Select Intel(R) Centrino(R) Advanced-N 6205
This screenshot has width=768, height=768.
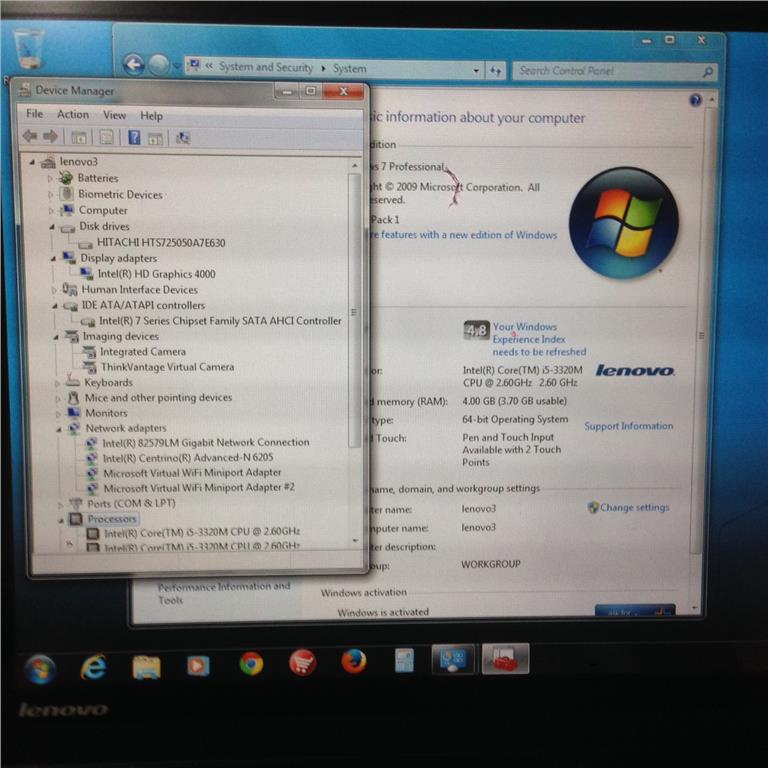point(188,457)
